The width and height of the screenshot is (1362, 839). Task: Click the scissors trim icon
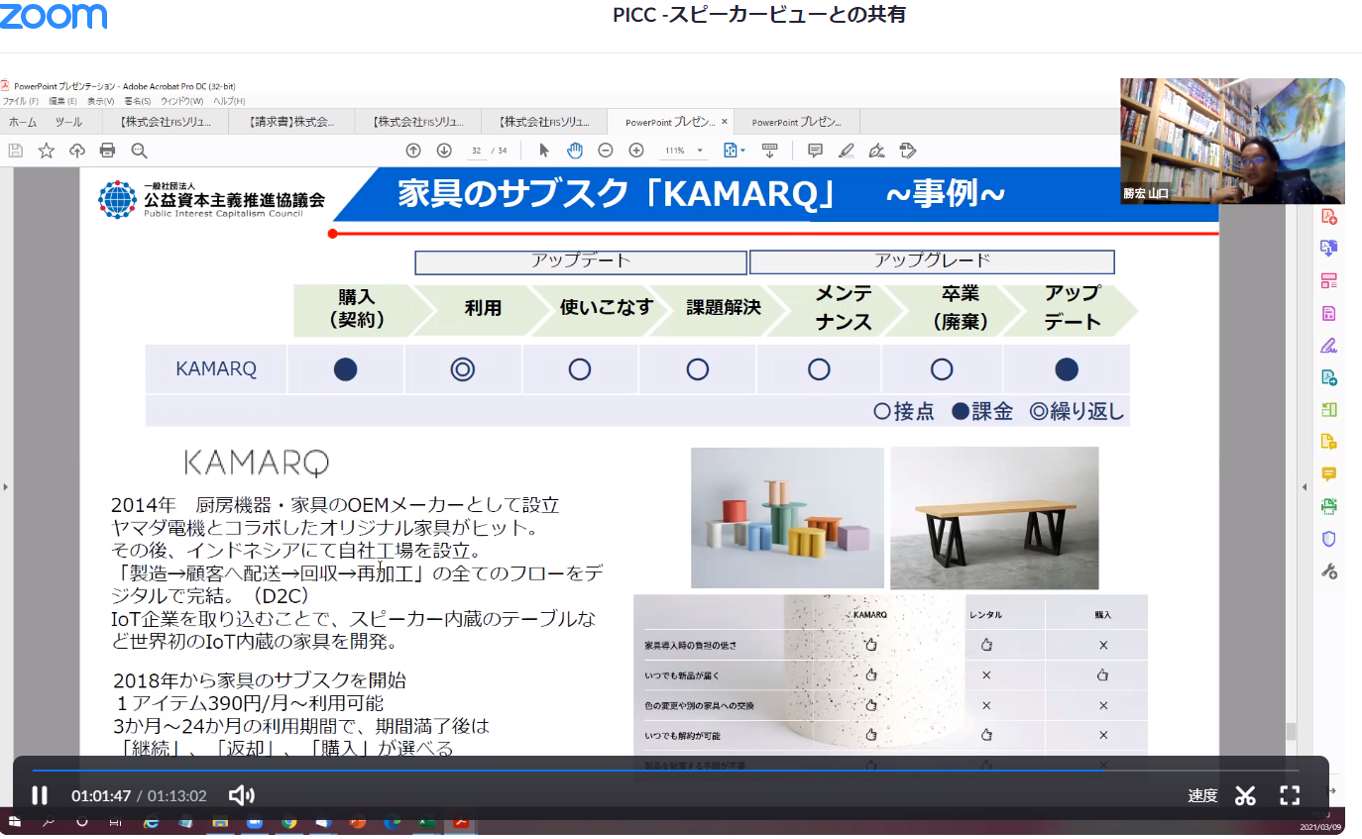(1245, 796)
